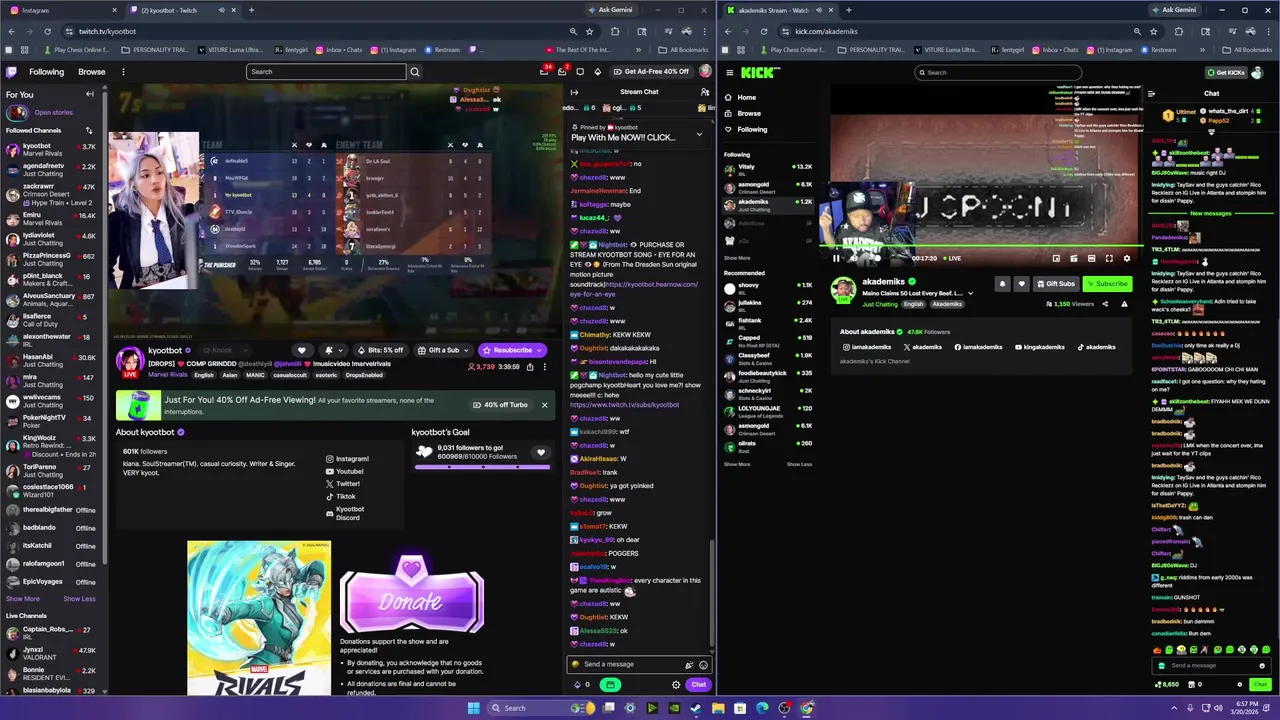Open Gift a Sub dropdown on Twitch
The height and width of the screenshot is (720, 1280).
coord(464,350)
